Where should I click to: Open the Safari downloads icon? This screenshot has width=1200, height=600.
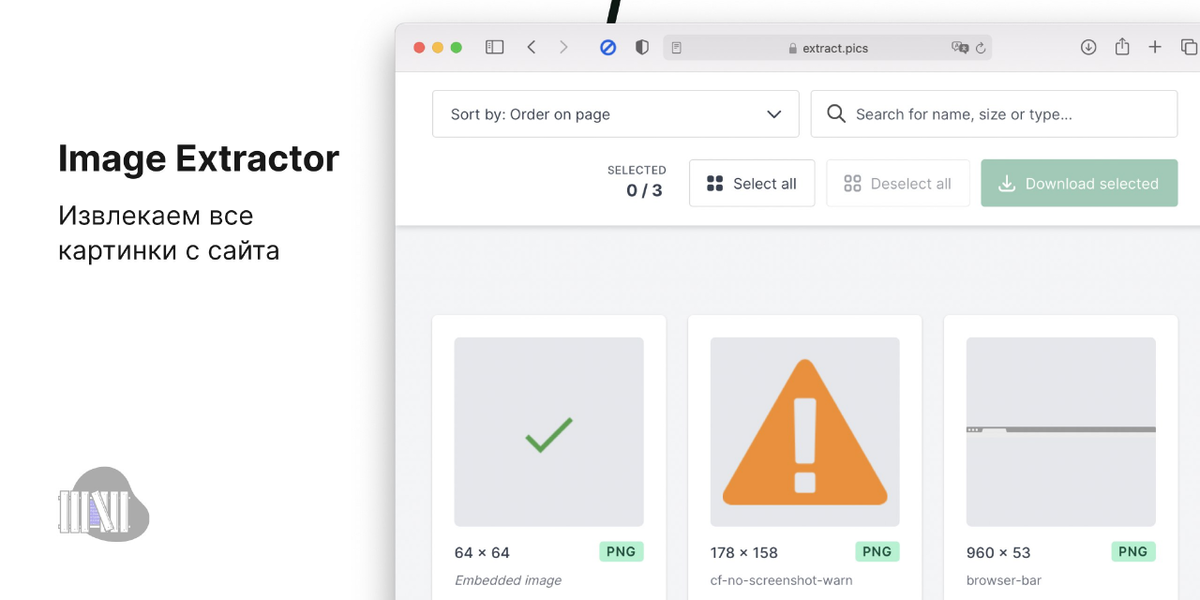pyautogui.click(x=1089, y=47)
